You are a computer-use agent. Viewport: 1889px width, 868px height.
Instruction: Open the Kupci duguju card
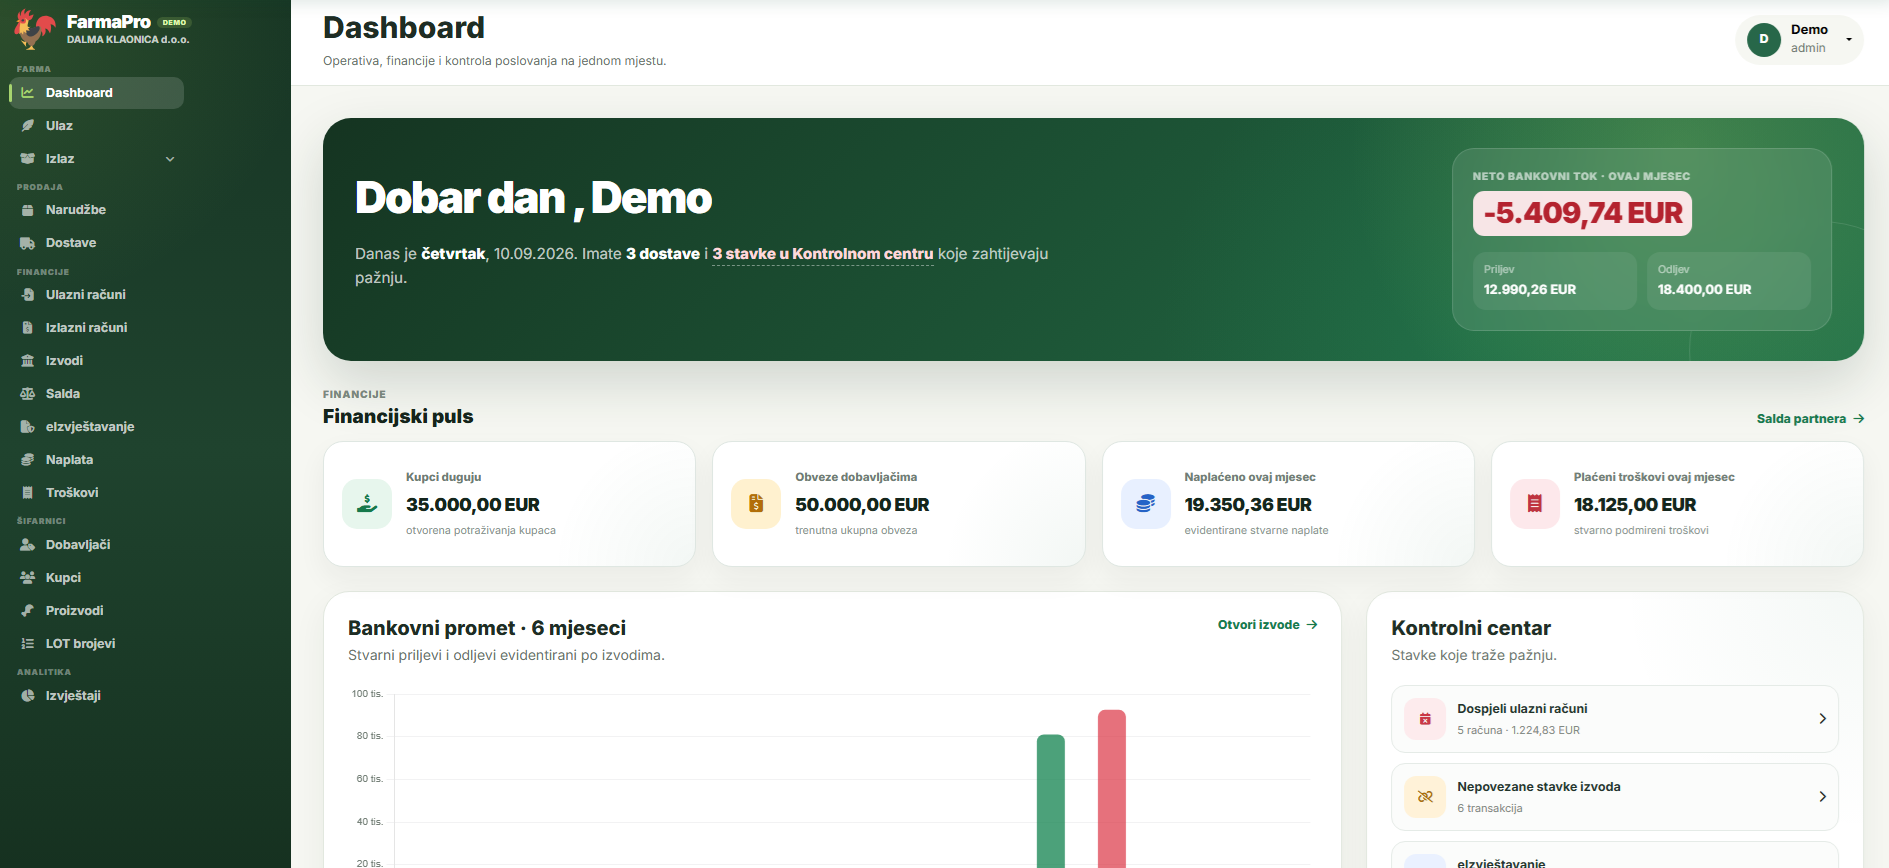[x=509, y=504]
